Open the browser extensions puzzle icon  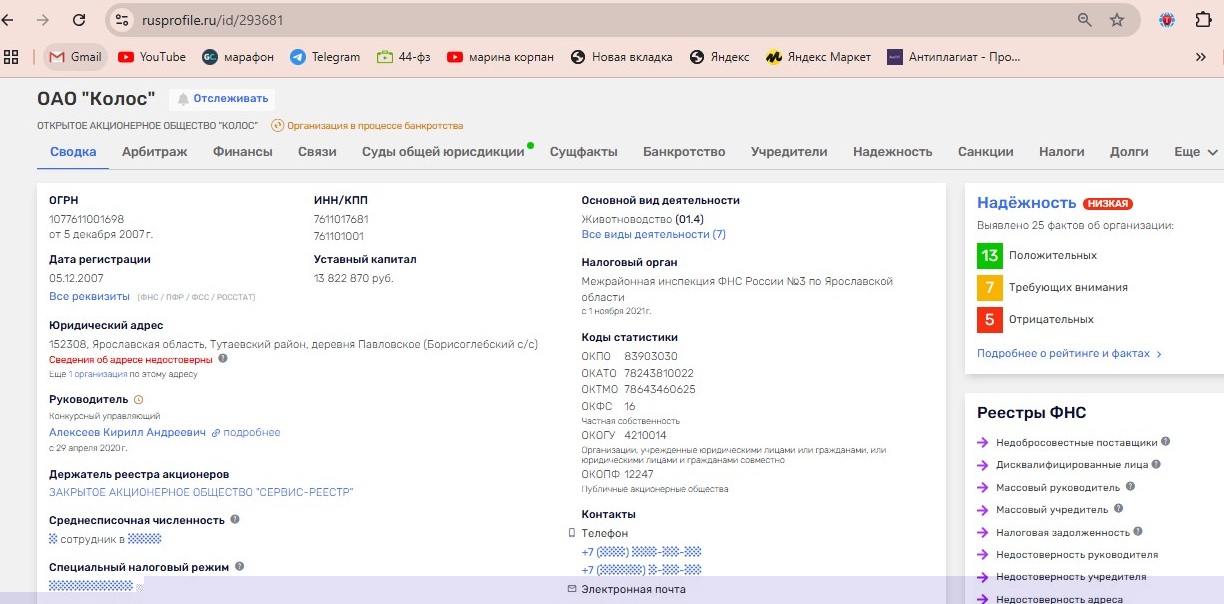1203,20
